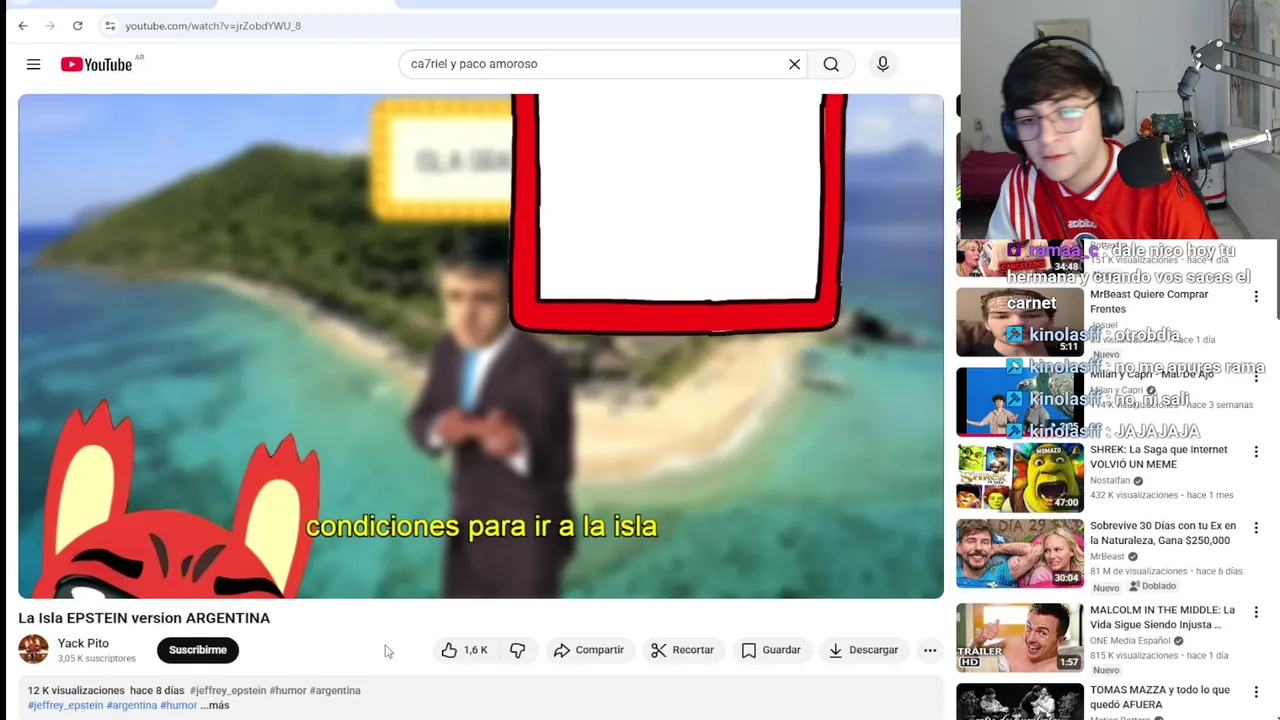
Task: Start voice search with the microphone icon
Action: coord(882,64)
